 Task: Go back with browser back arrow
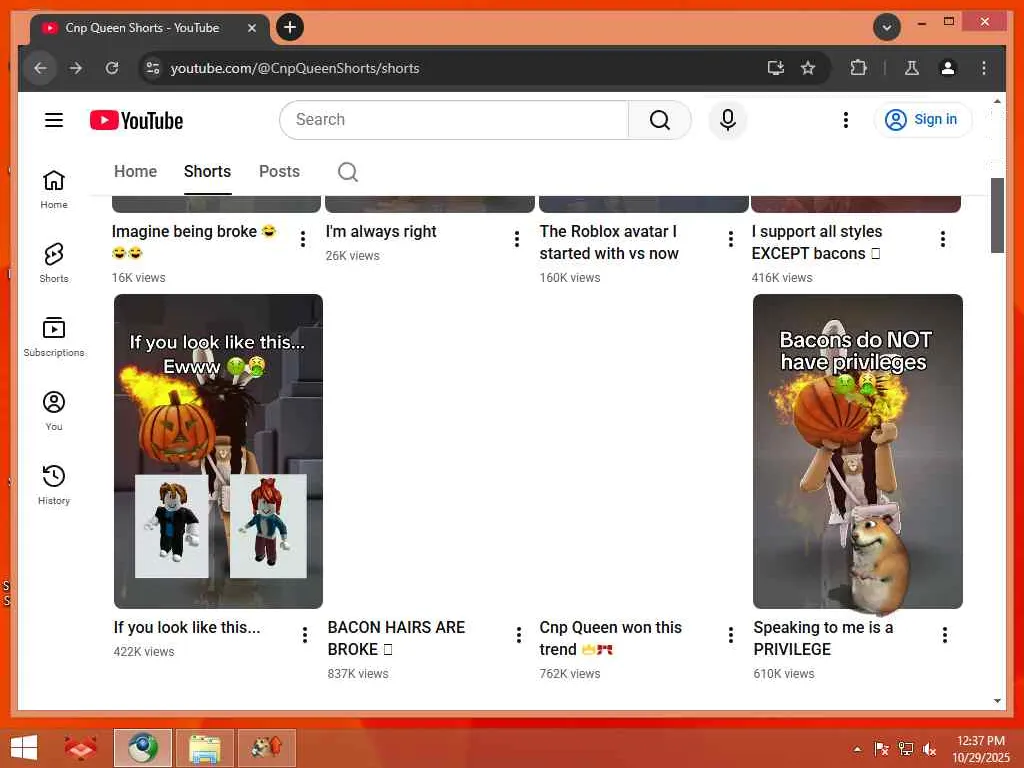pyautogui.click(x=40, y=68)
